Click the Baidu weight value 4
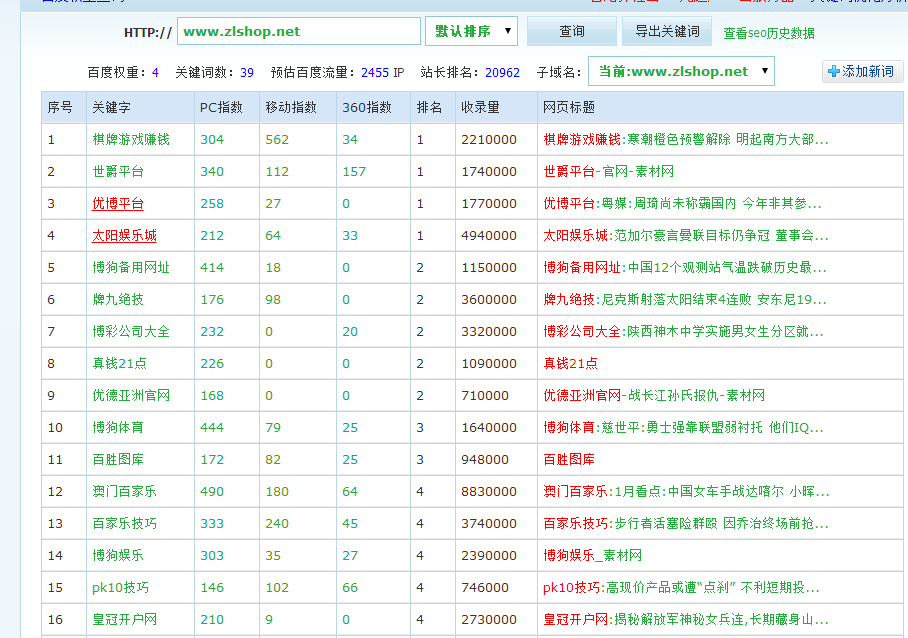908x638 pixels. coord(155,73)
